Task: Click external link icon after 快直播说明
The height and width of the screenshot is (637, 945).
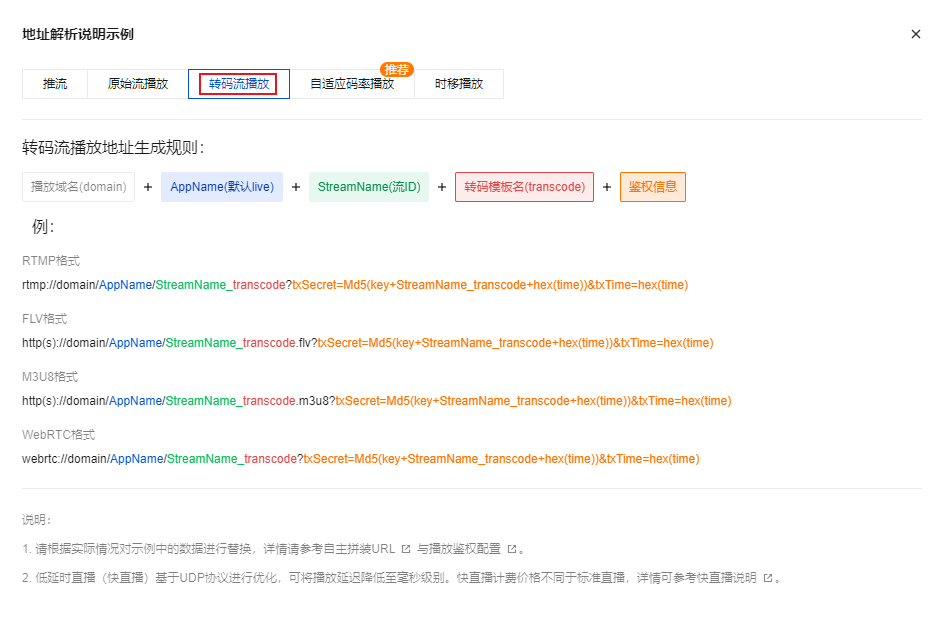Action: [768, 578]
